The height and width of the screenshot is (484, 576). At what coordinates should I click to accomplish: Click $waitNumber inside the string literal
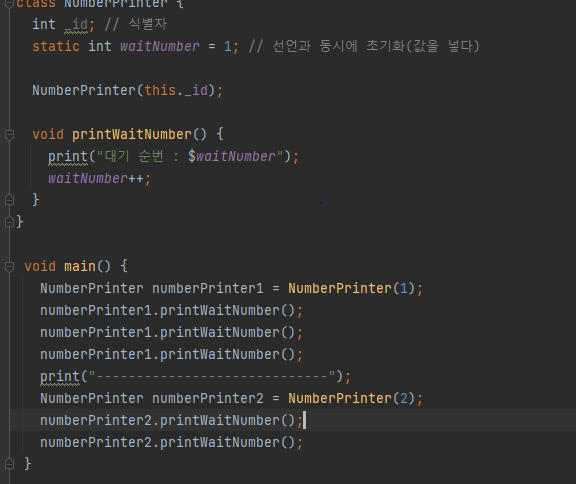pos(231,156)
